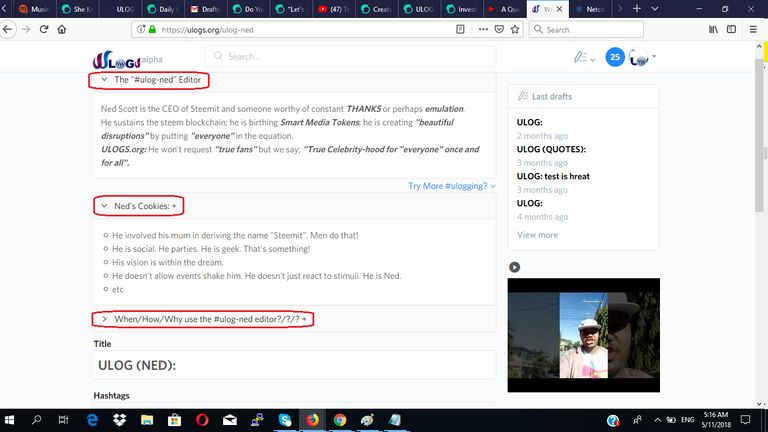Screen dimensions: 768x432
Task: Click the Title field containing ULOG (NED):
Action: pos(294,365)
